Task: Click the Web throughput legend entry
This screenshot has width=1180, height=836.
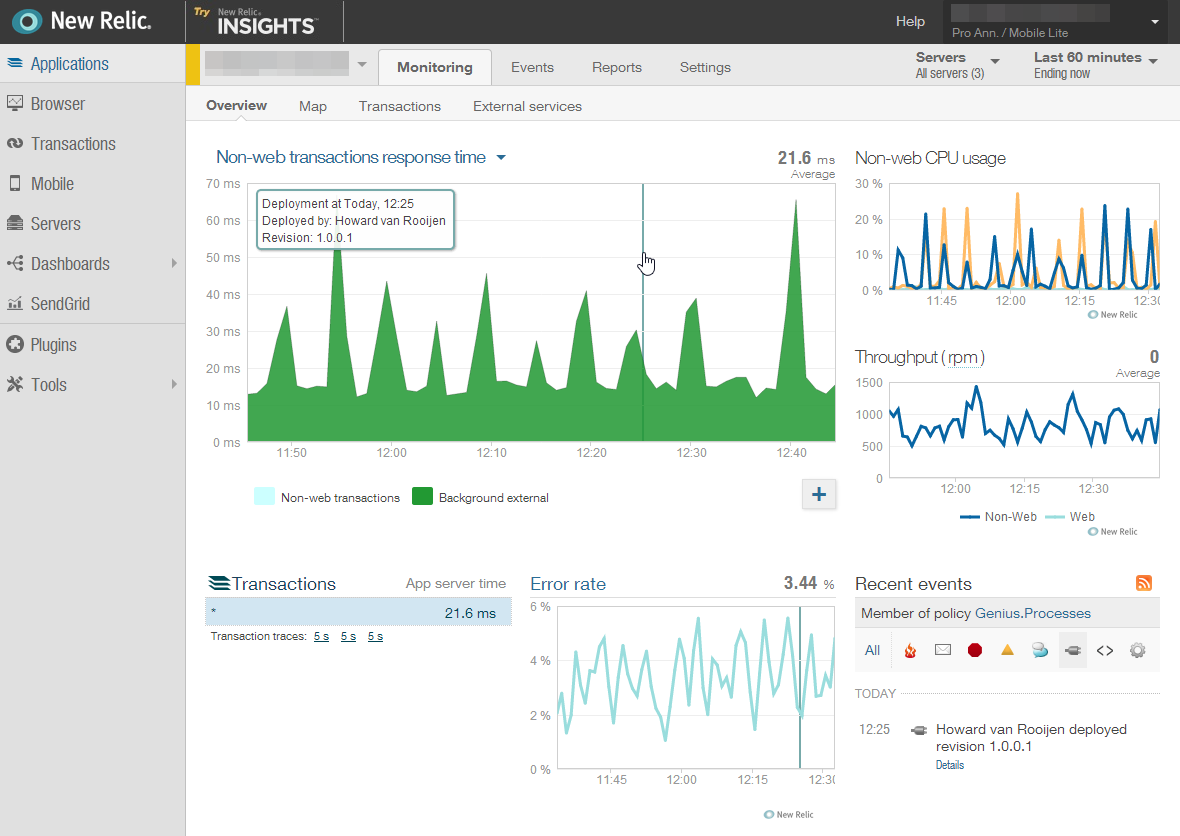Action: (x=1071, y=517)
